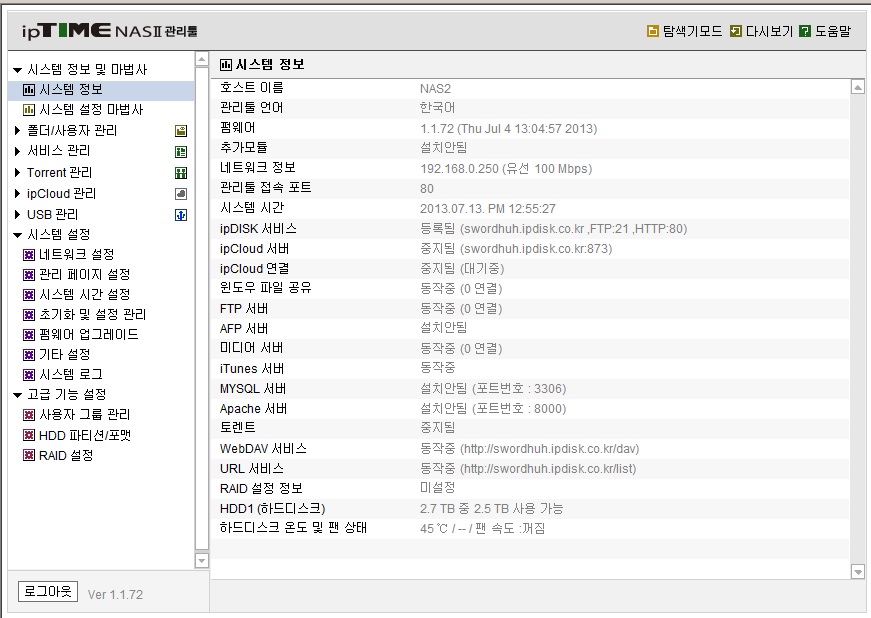Click the sidebar scrollbar down arrow
Image resolution: width=871 pixels, height=618 pixels.
pos(202,561)
